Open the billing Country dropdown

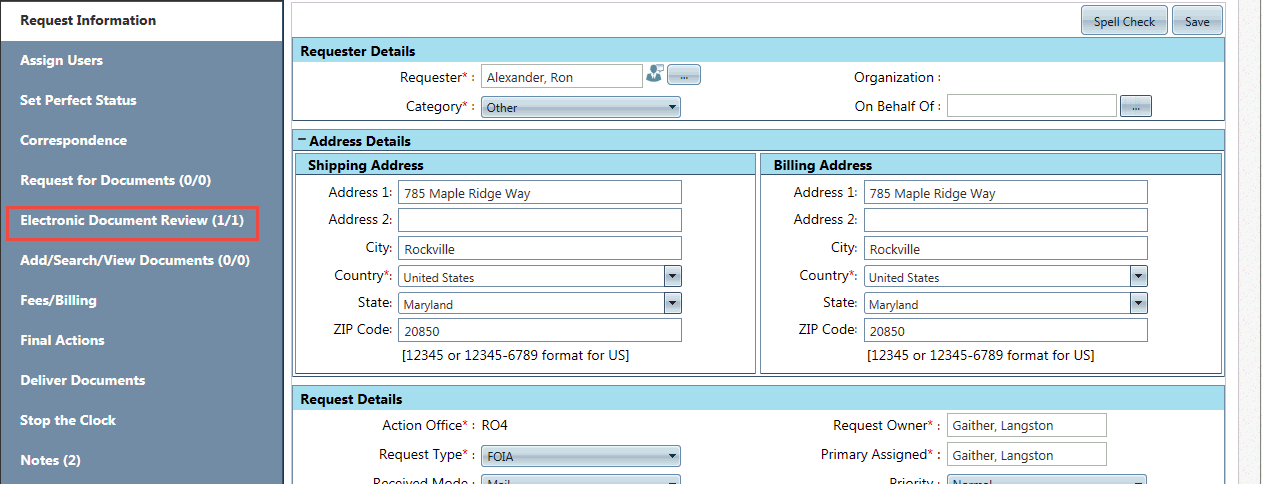pos(1138,277)
